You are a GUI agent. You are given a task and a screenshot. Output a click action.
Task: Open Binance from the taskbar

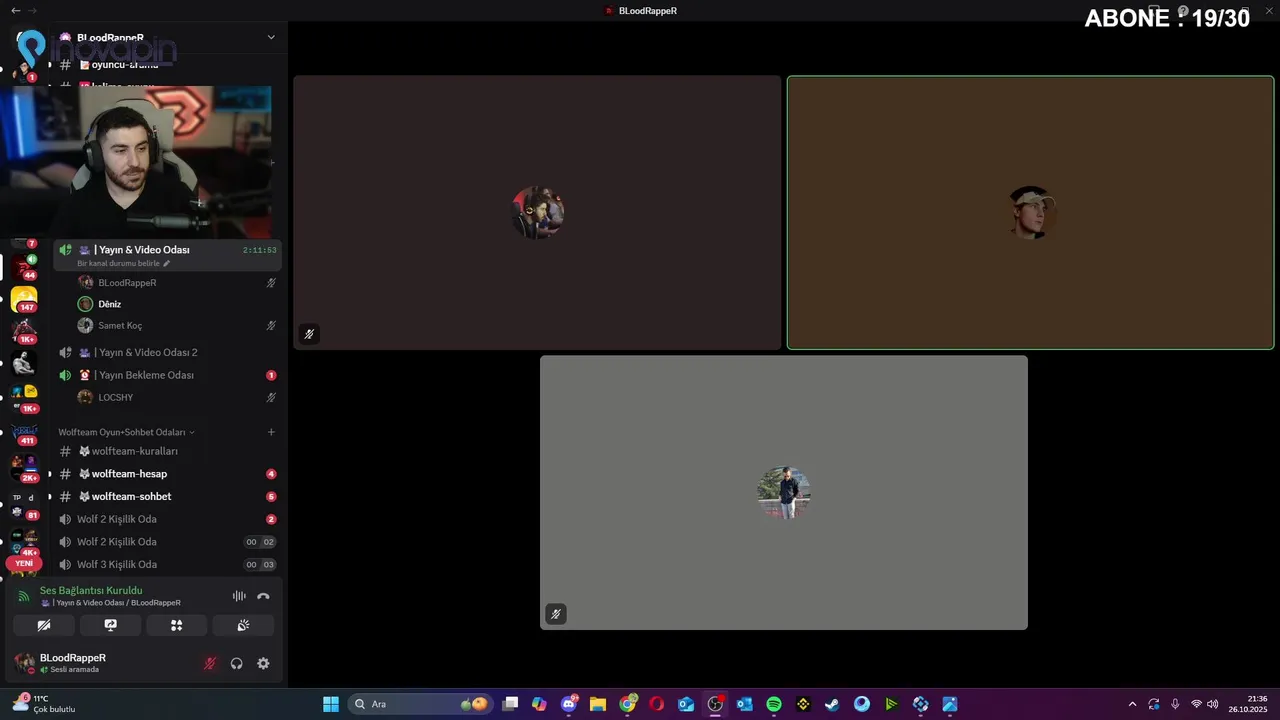pos(803,704)
